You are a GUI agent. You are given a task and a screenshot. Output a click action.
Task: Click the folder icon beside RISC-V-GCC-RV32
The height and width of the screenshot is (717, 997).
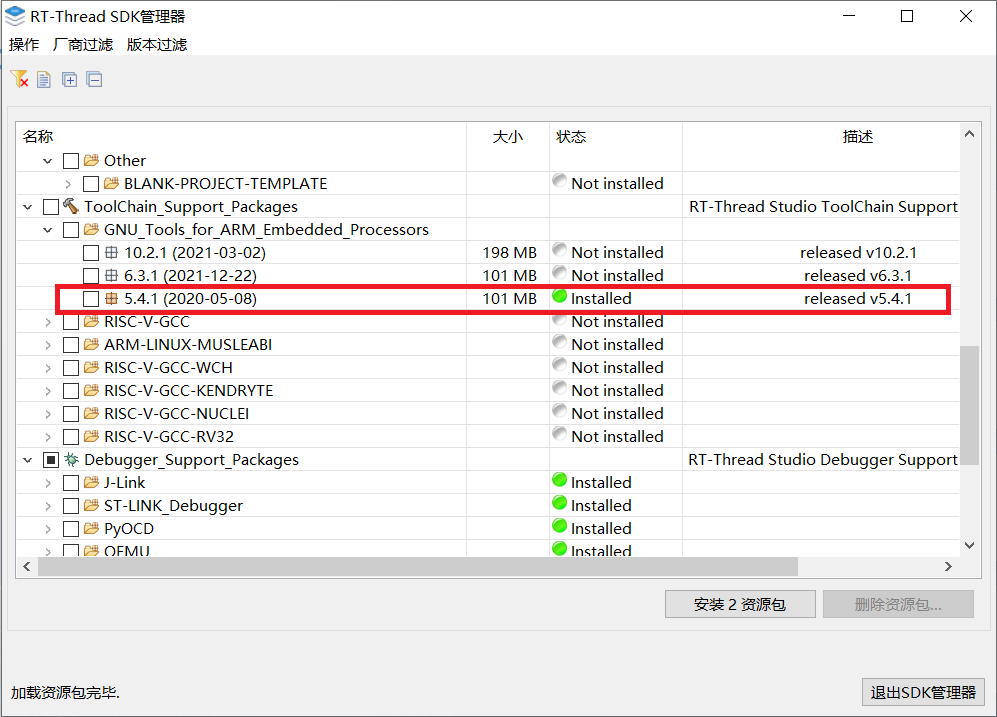point(92,436)
